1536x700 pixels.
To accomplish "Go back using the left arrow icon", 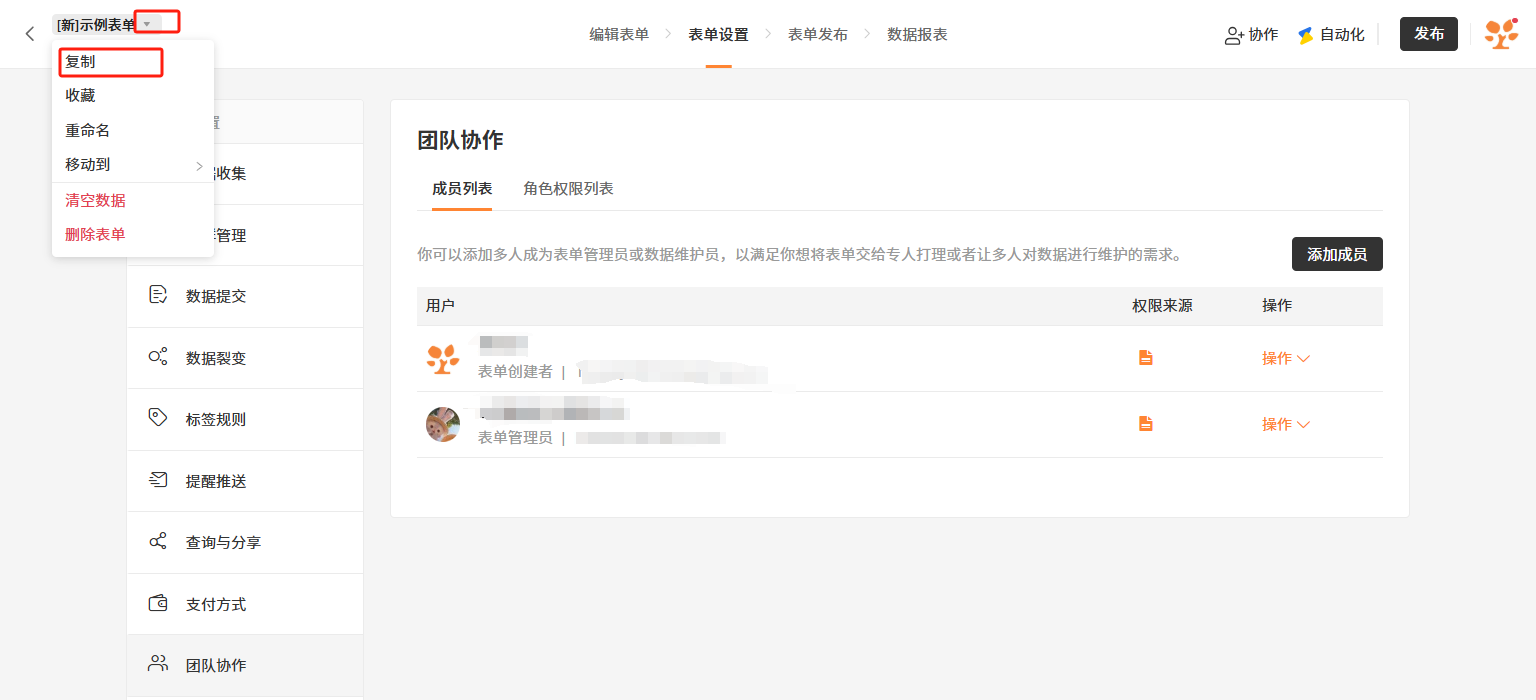I will [x=30, y=34].
